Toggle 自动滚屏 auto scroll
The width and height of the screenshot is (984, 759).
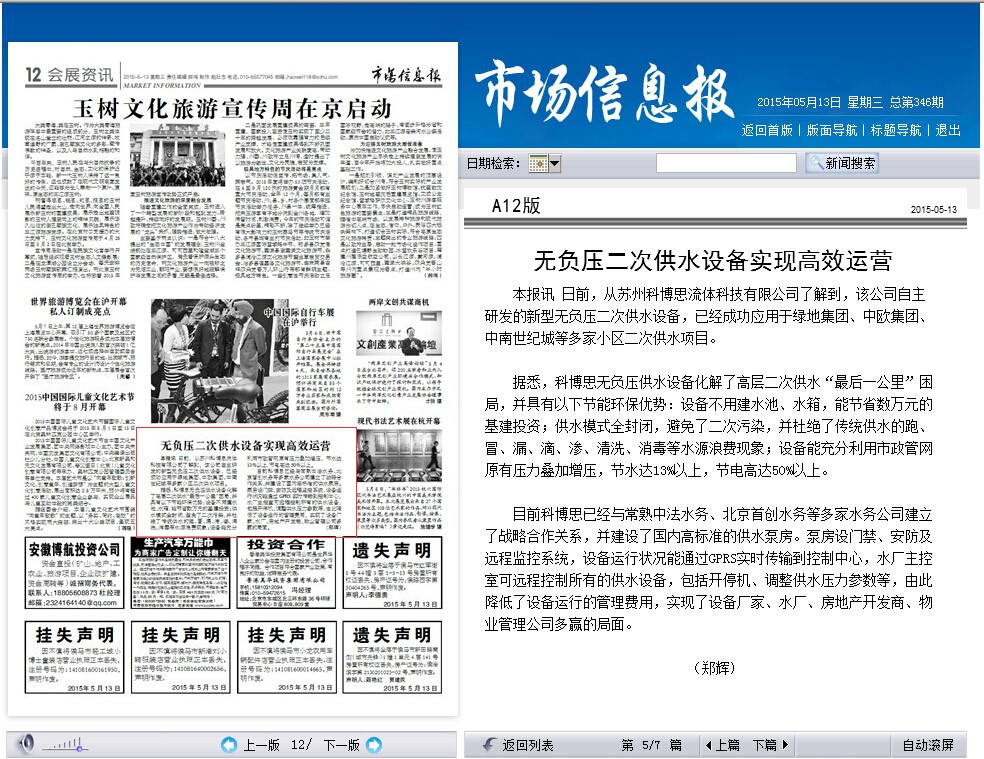click(928, 745)
